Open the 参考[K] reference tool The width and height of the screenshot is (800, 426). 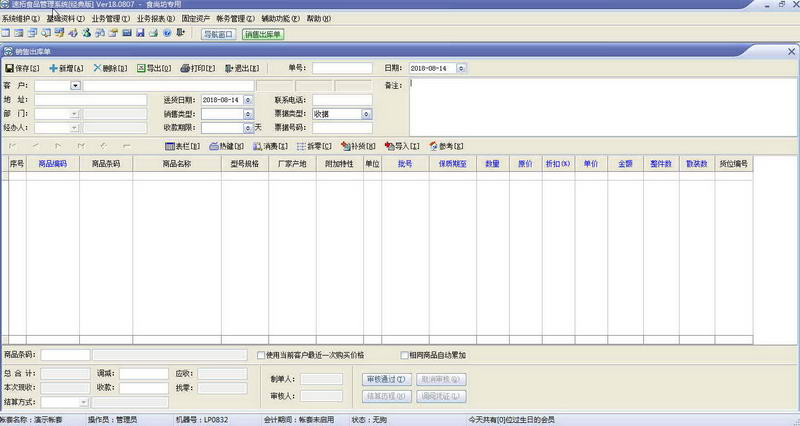coord(446,146)
